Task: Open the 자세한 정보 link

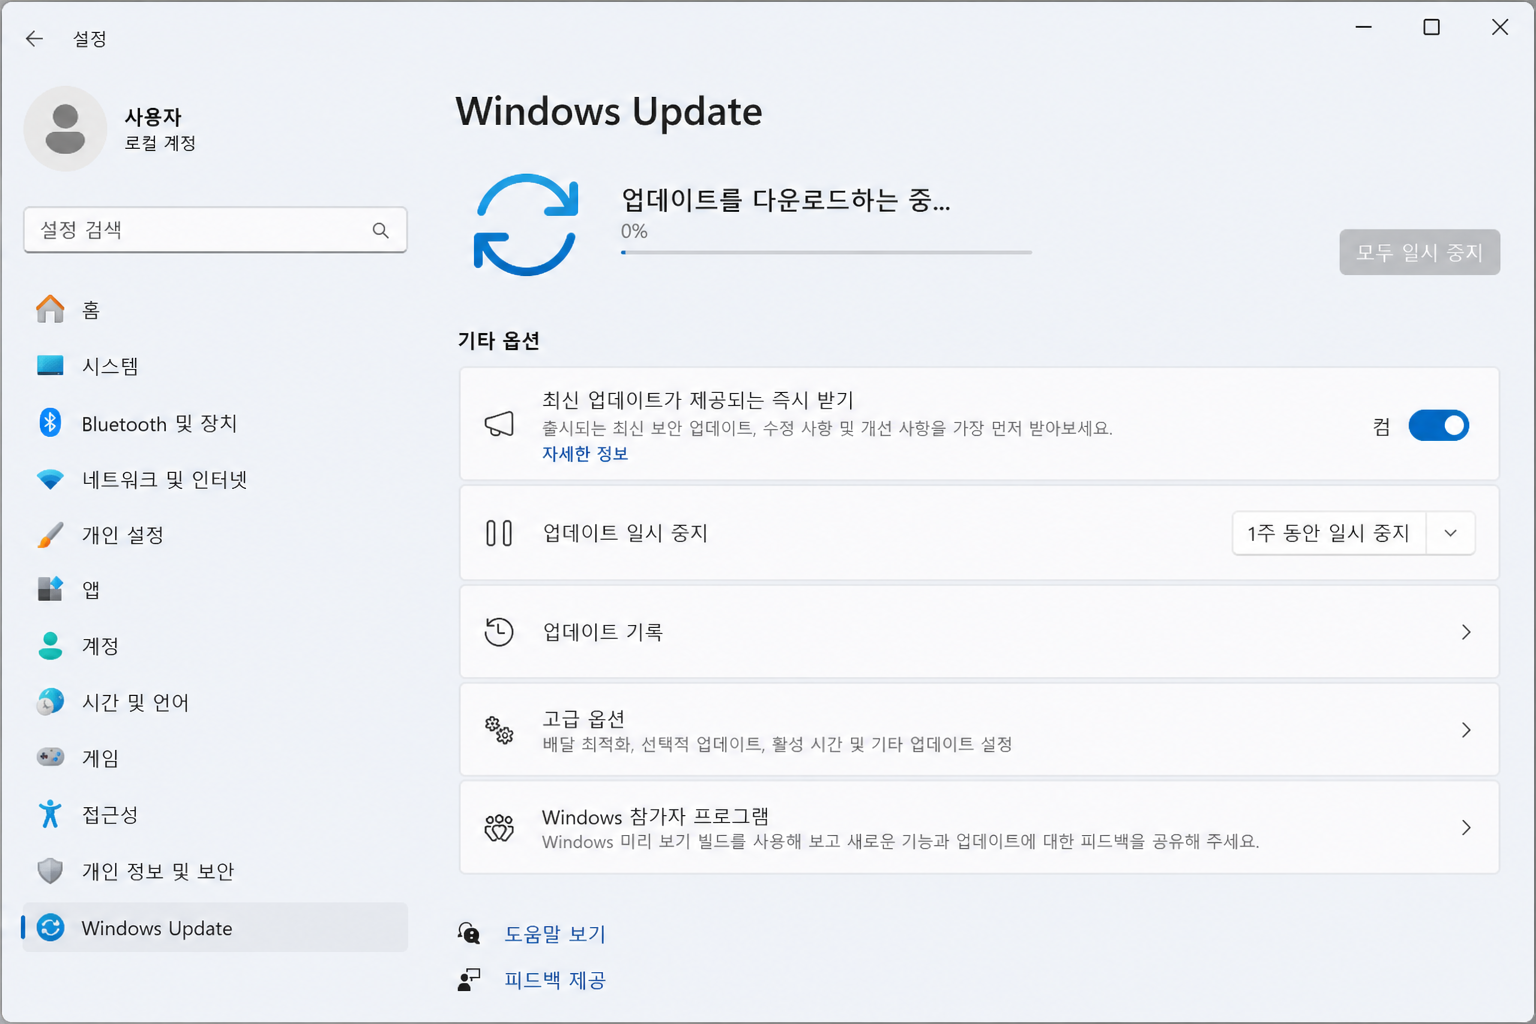Action: pos(585,454)
